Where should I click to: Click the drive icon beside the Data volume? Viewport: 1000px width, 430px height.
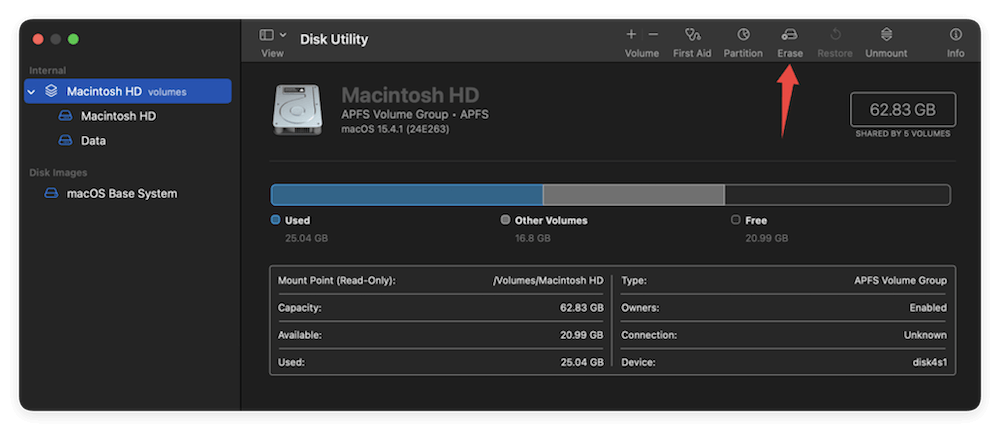(65, 141)
